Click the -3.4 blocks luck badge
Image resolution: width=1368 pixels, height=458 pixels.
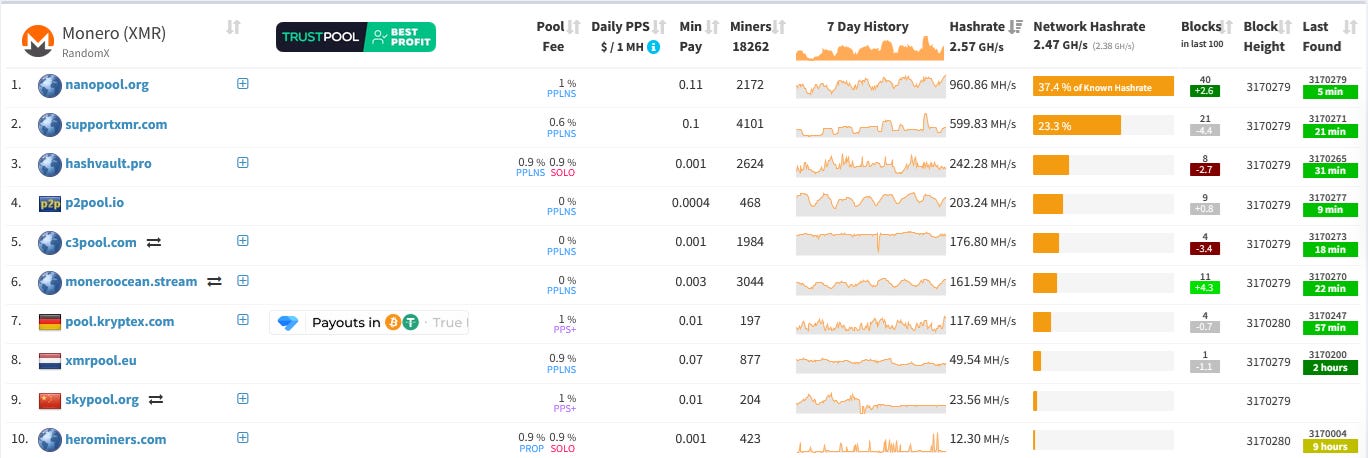[1204, 248]
